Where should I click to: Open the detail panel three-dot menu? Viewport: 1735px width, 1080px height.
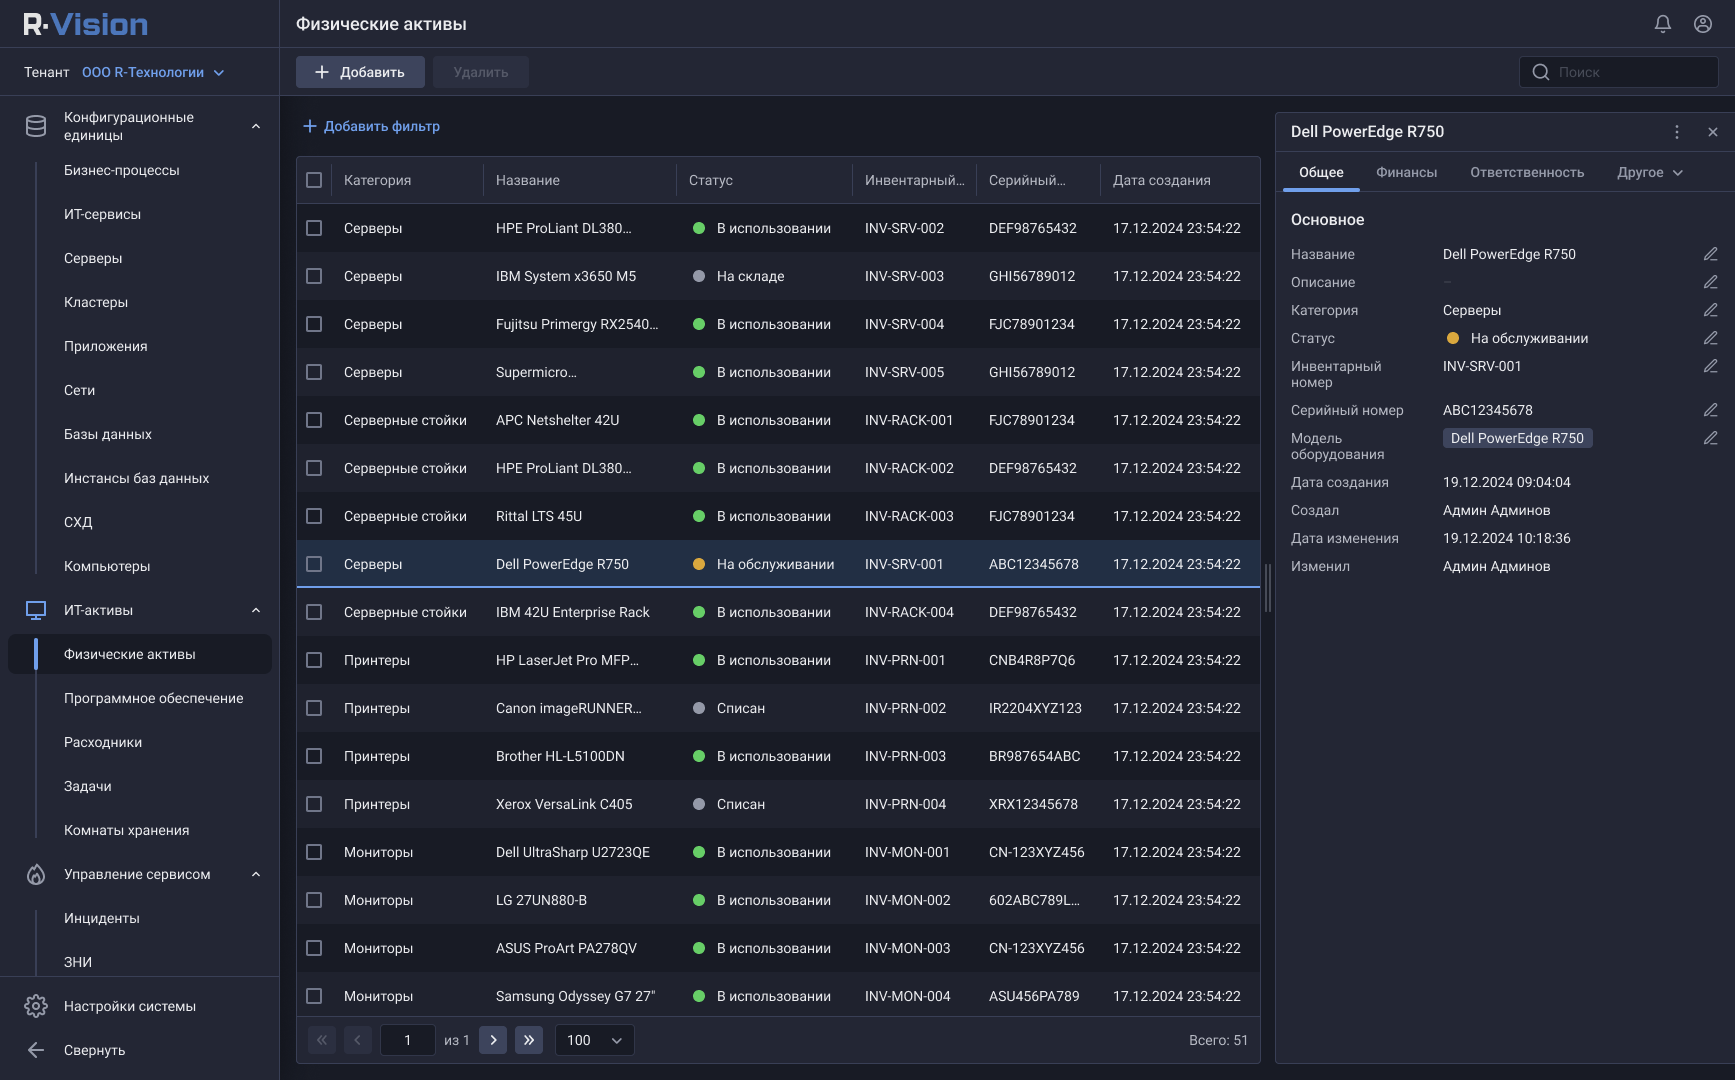(1677, 132)
